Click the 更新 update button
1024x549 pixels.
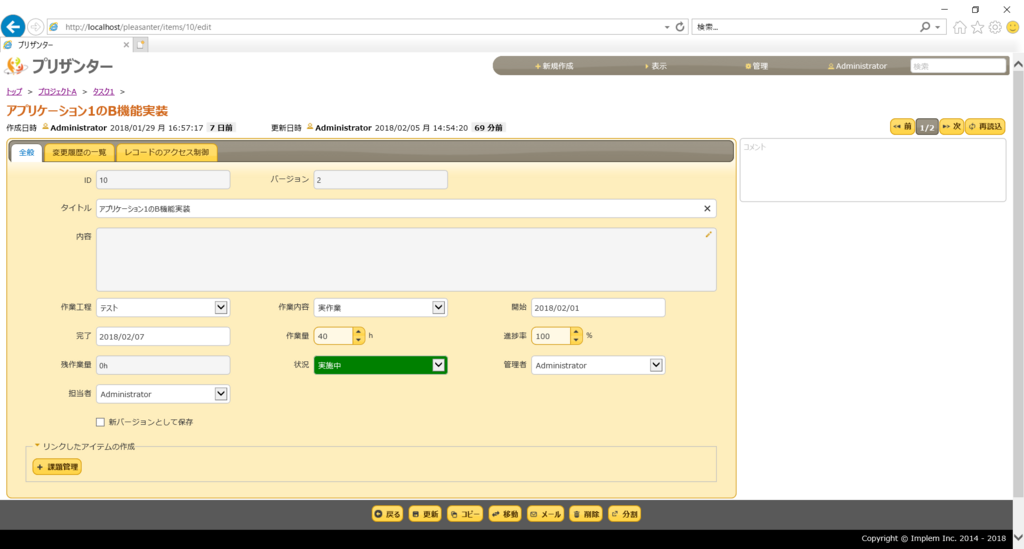[x=425, y=514]
